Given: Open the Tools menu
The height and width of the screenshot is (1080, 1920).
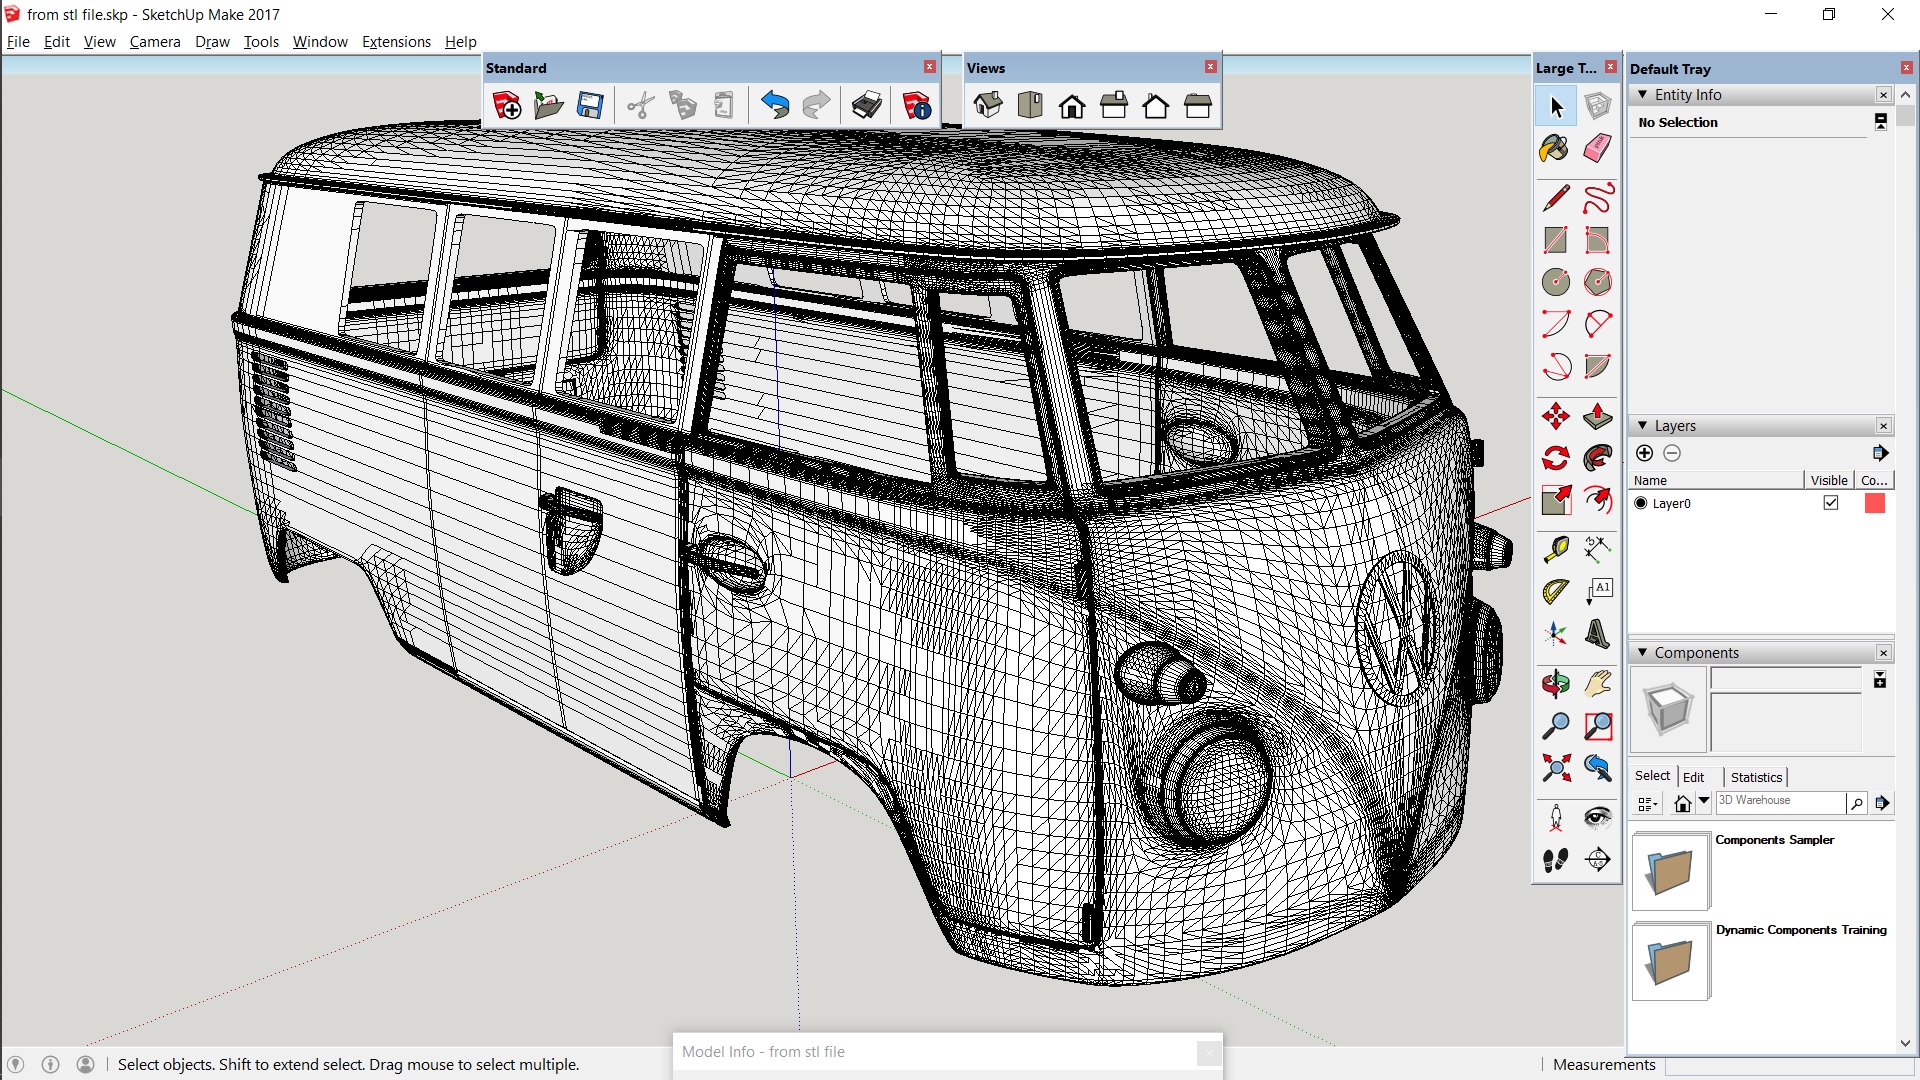Looking at the screenshot, I should pos(261,42).
